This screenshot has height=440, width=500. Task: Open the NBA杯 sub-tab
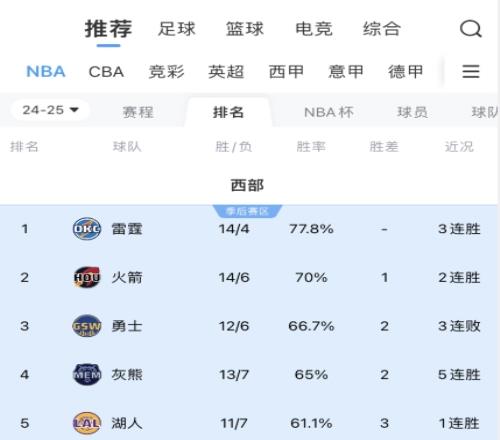click(329, 112)
